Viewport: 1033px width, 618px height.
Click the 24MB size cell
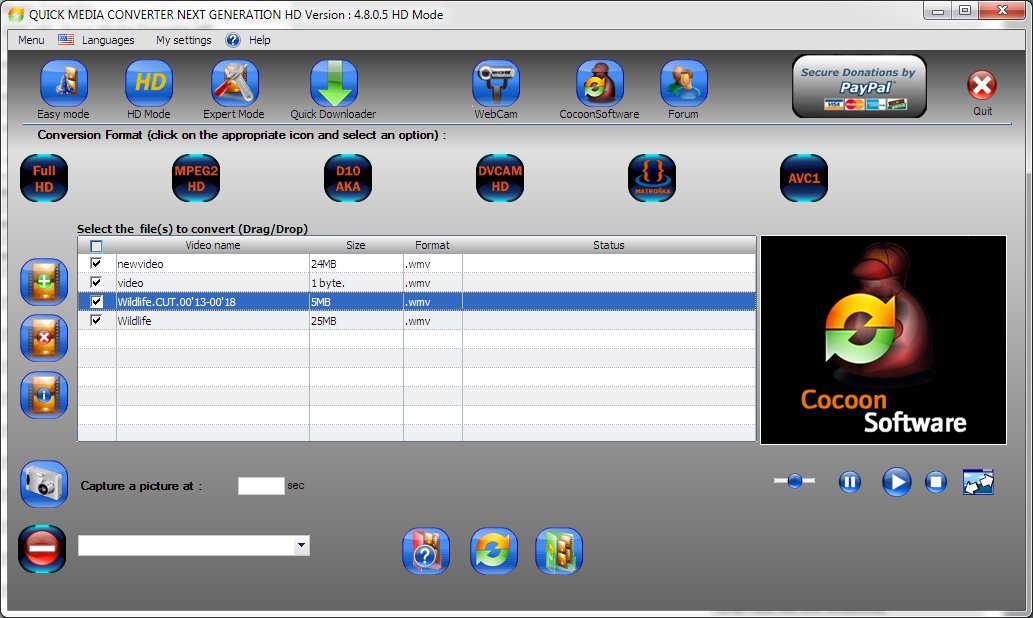tap(356, 264)
